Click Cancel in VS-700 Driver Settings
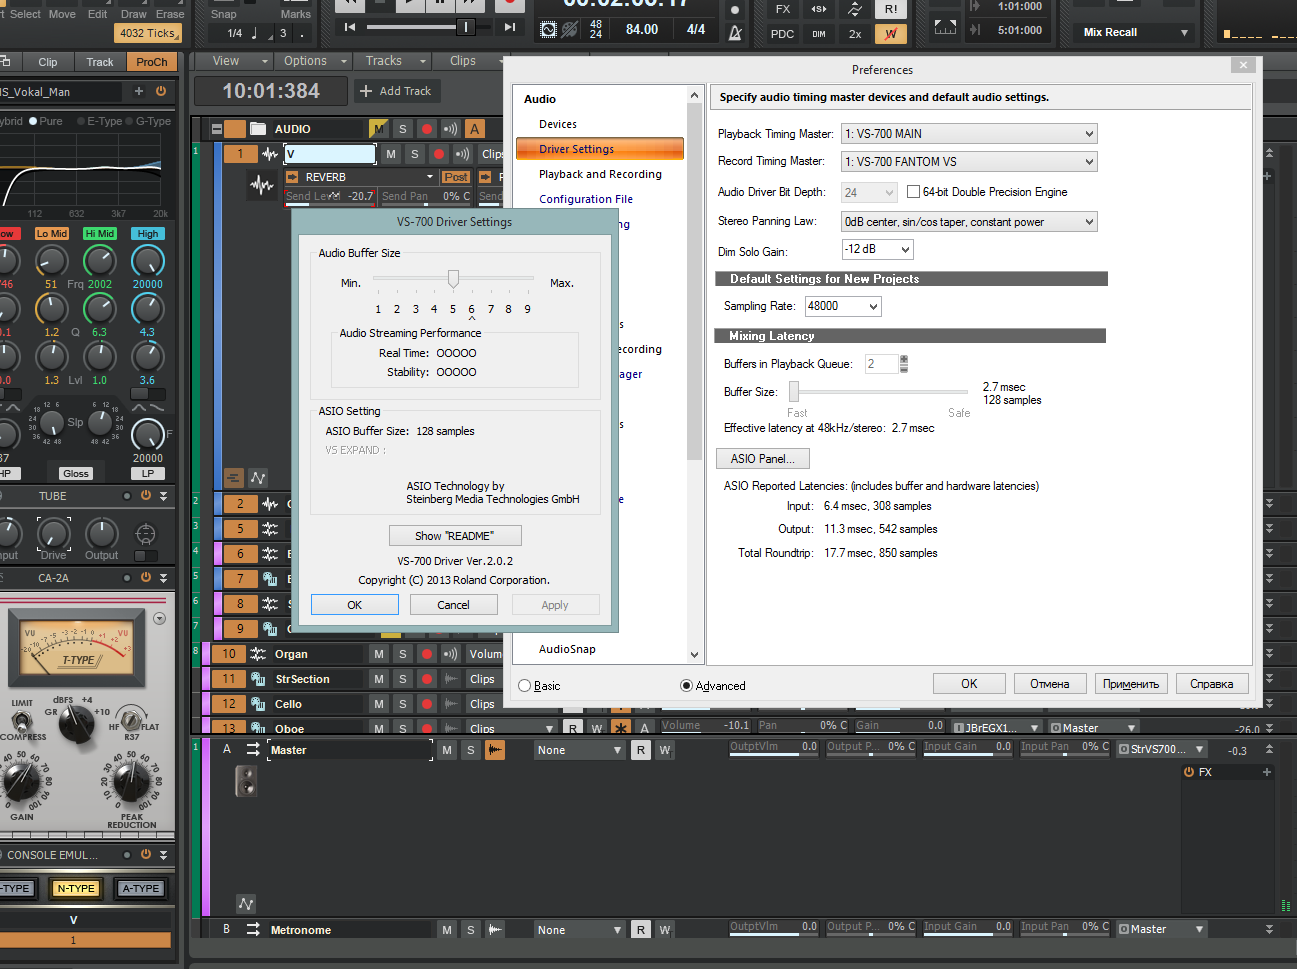 click(x=454, y=605)
